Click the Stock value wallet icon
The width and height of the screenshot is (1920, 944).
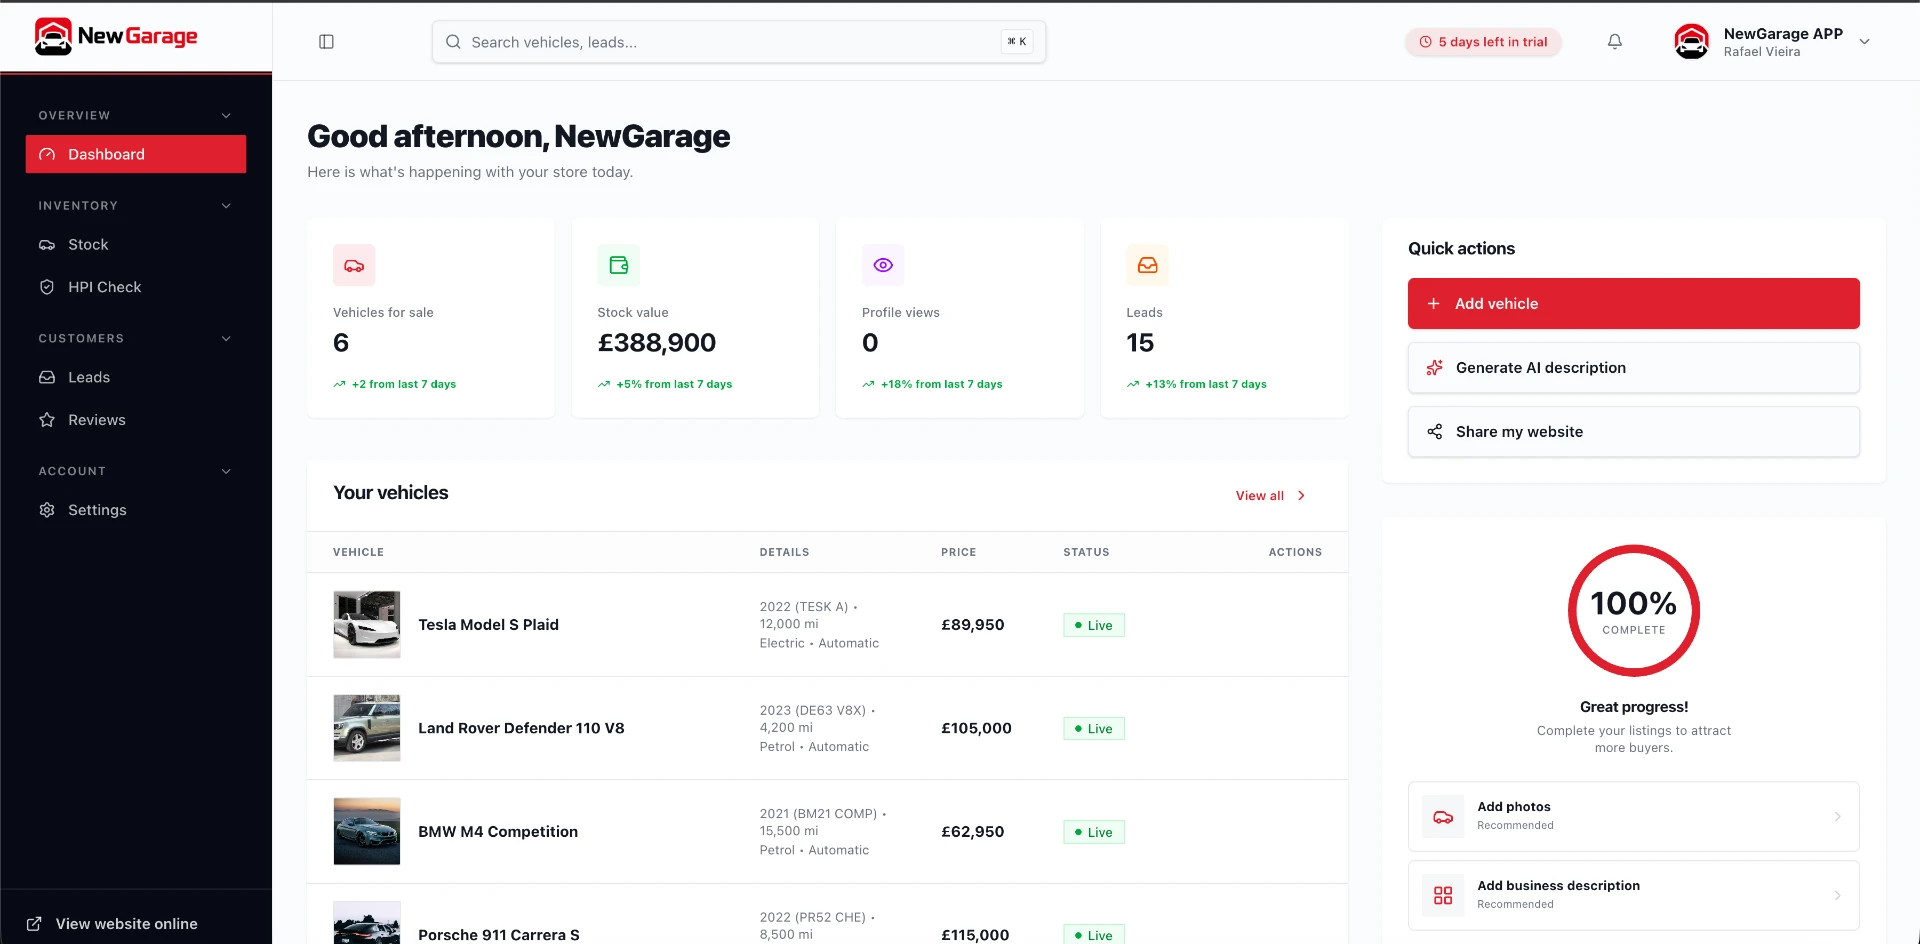[619, 265]
